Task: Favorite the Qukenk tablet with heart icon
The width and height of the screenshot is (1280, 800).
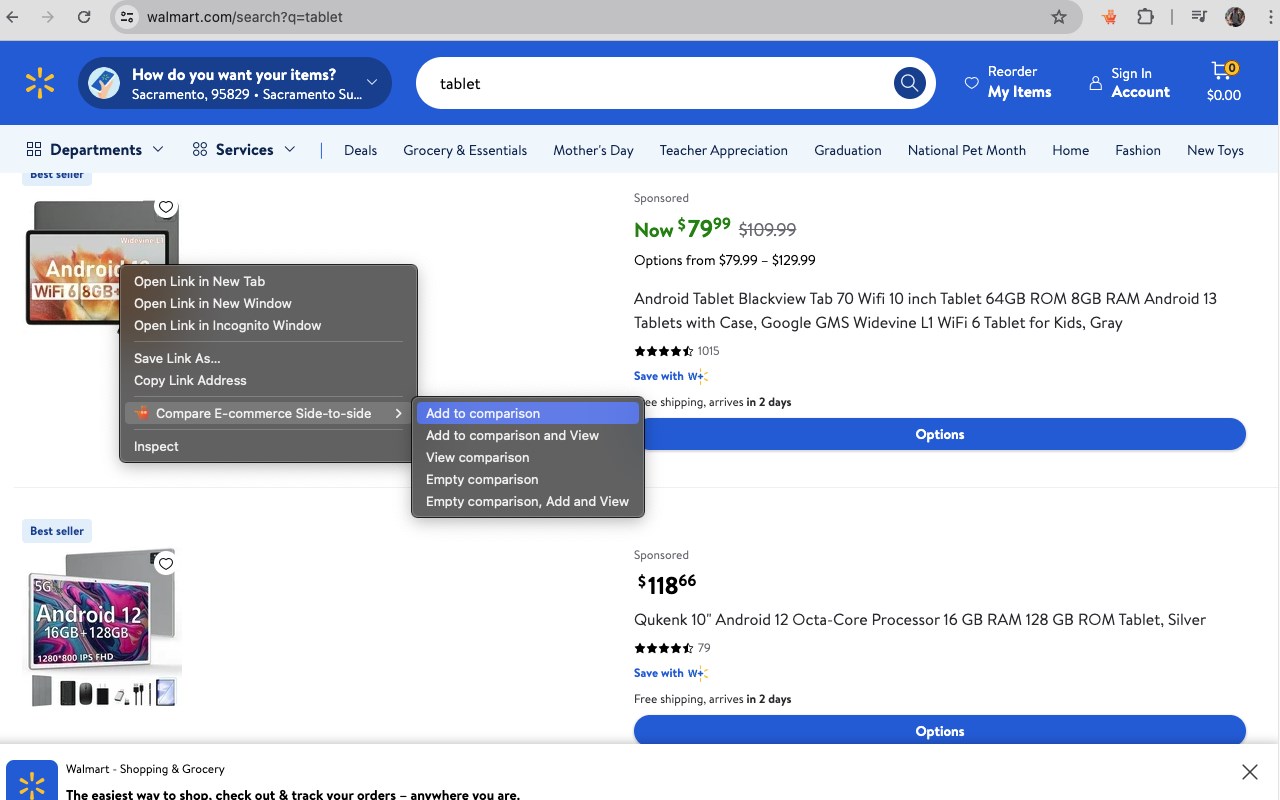Action: point(166,564)
